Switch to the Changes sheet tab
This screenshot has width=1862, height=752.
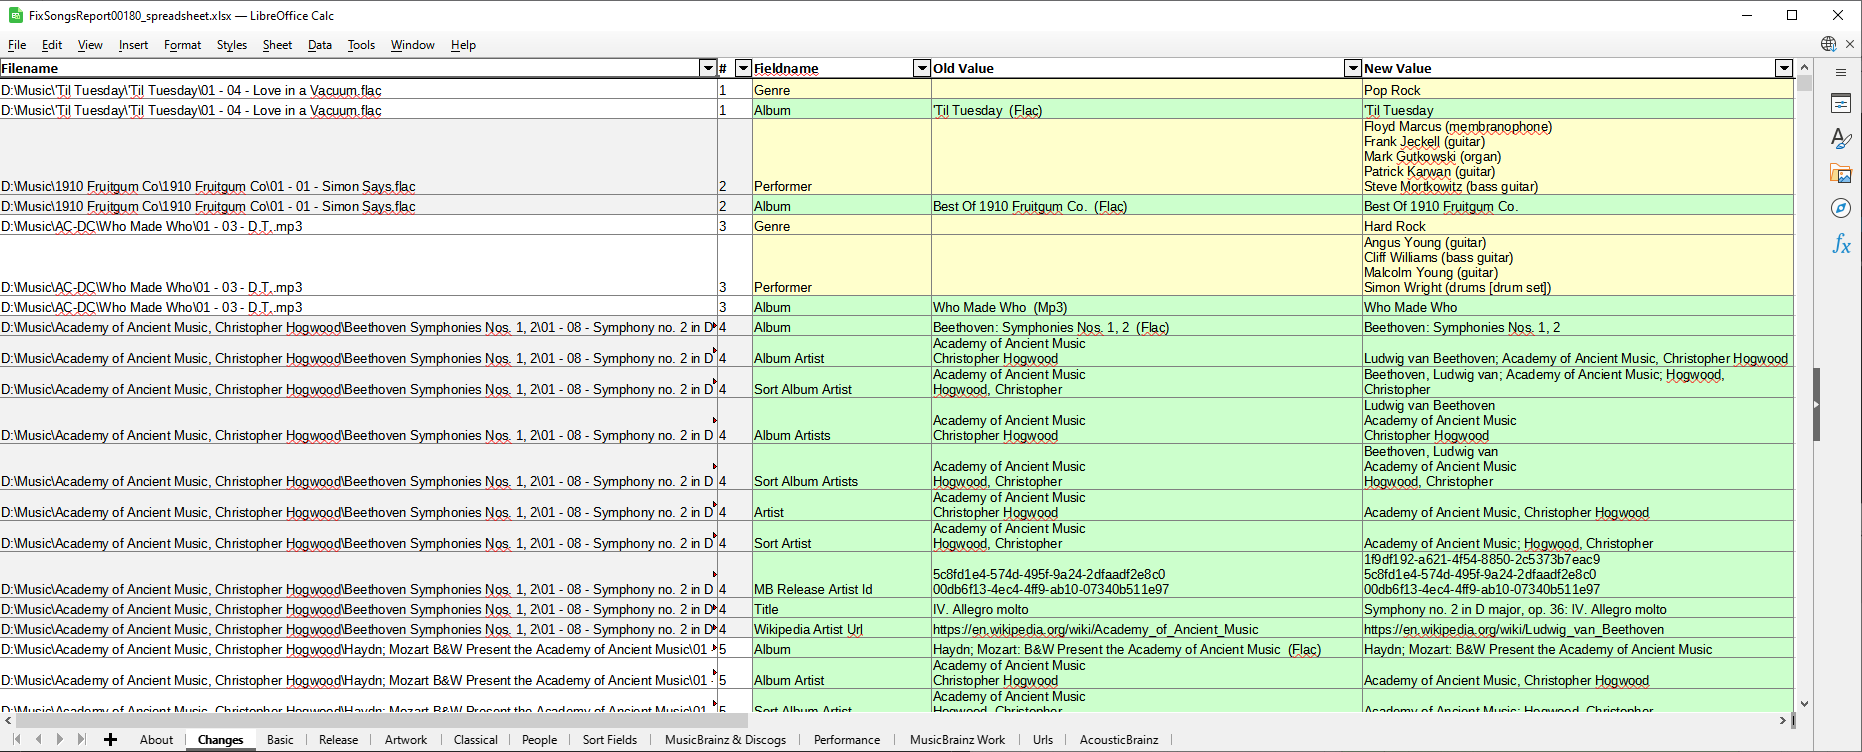coord(220,740)
